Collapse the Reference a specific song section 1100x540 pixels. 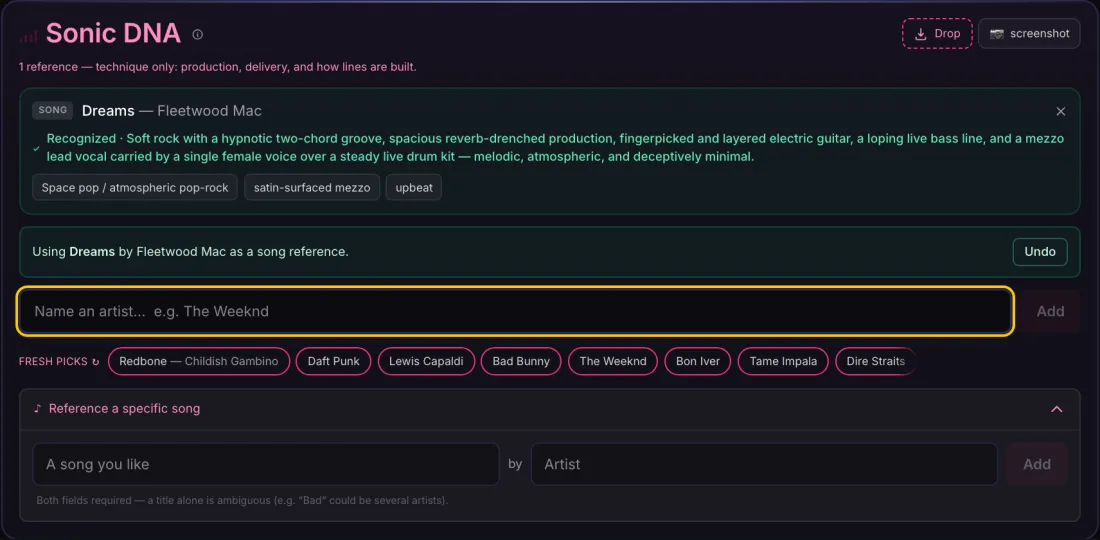[1056, 409]
